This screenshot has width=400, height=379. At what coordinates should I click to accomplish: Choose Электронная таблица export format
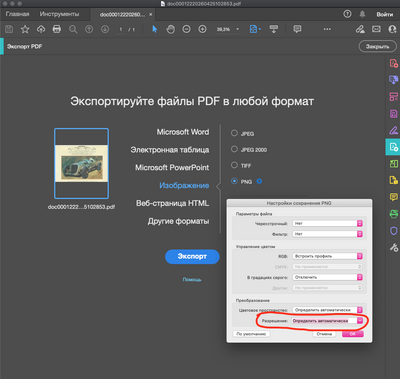point(170,150)
